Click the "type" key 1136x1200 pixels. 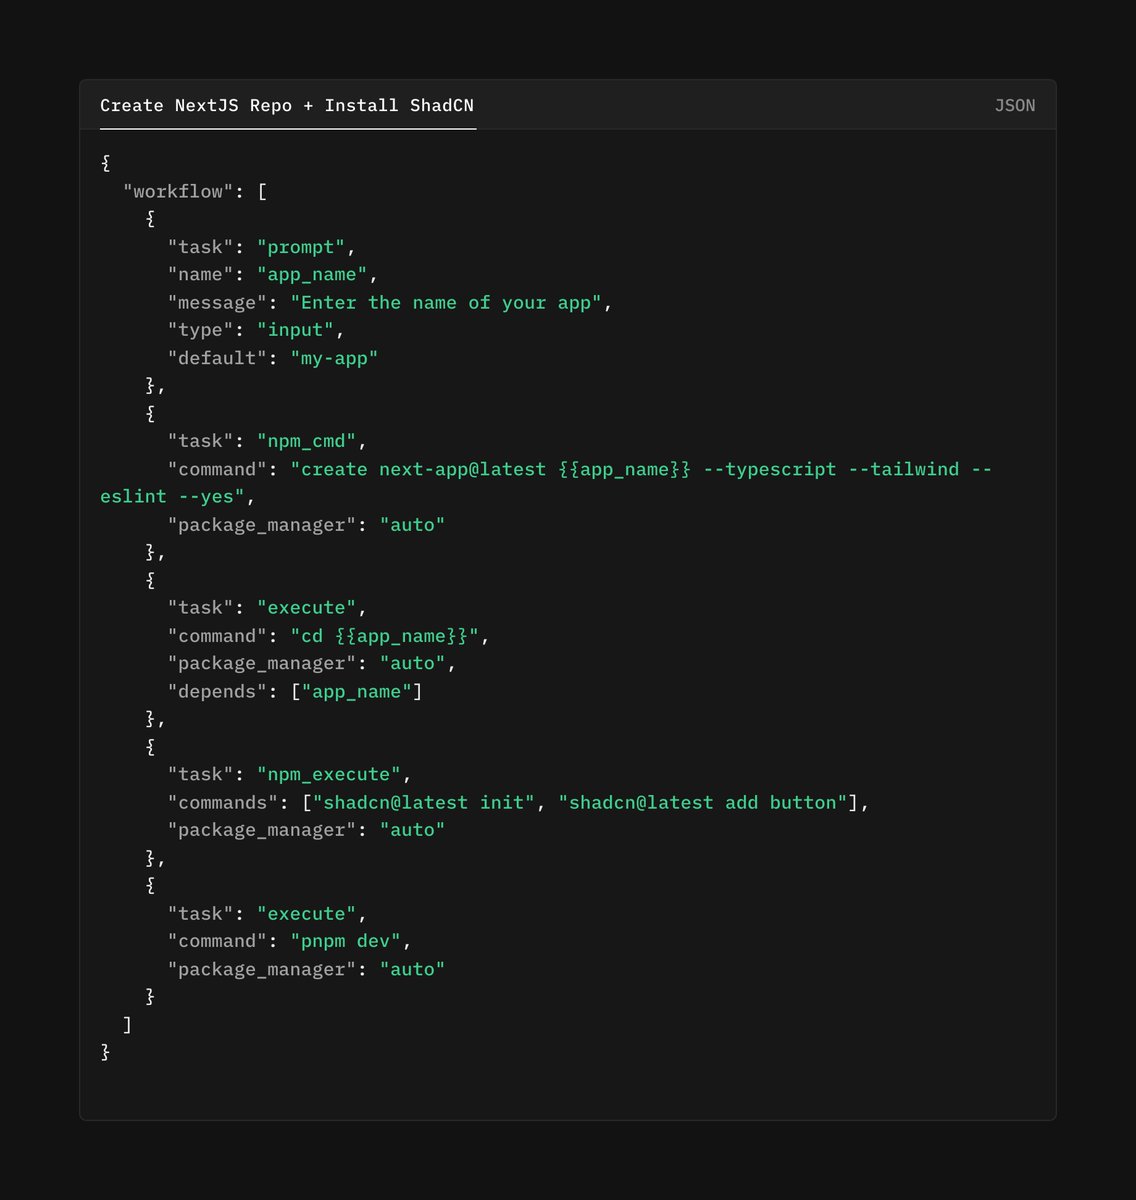click(201, 330)
